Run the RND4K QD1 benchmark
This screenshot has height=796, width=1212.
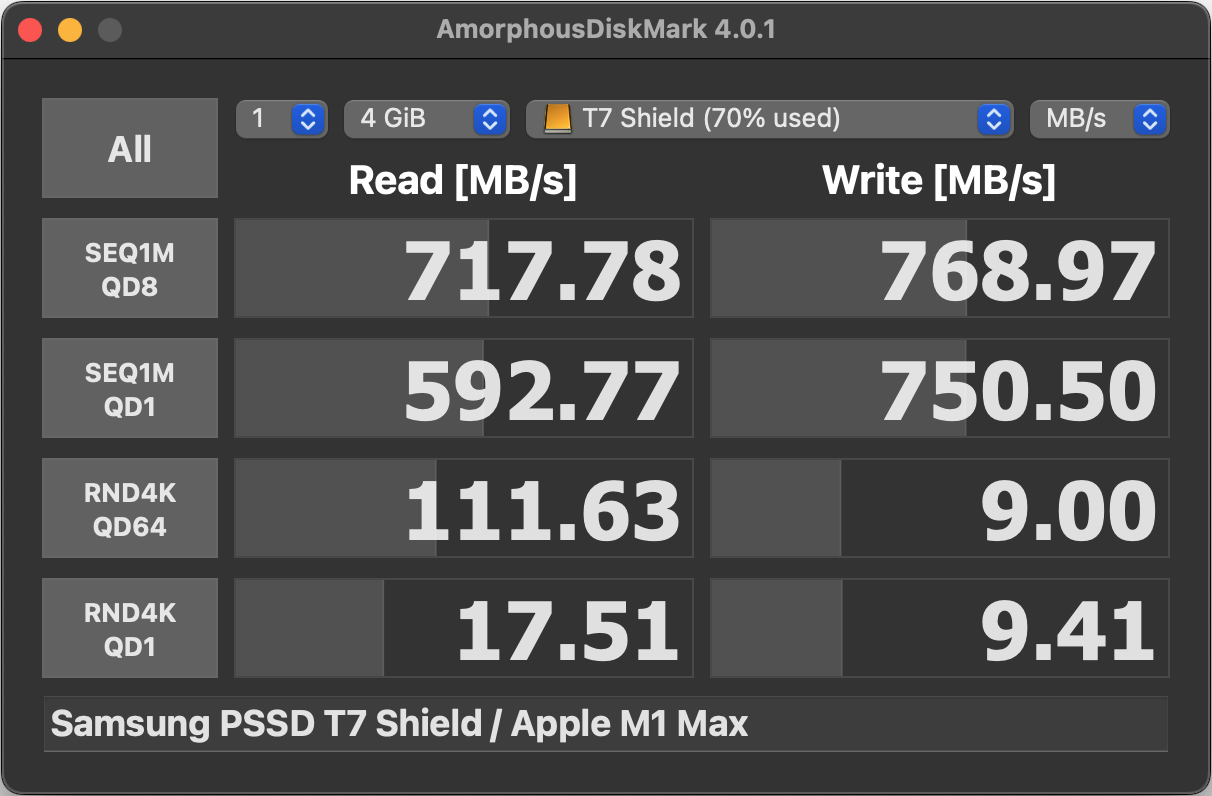point(130,628)
